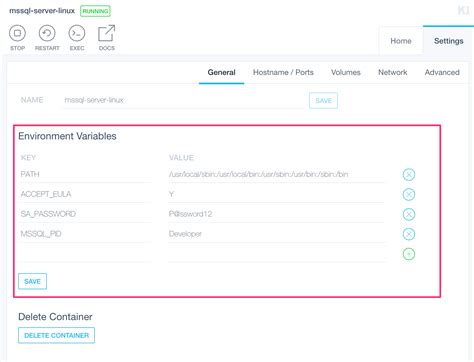Open the Volumes tab
Viewport: 474px width, 362px height.
click(x=346, y=72)
